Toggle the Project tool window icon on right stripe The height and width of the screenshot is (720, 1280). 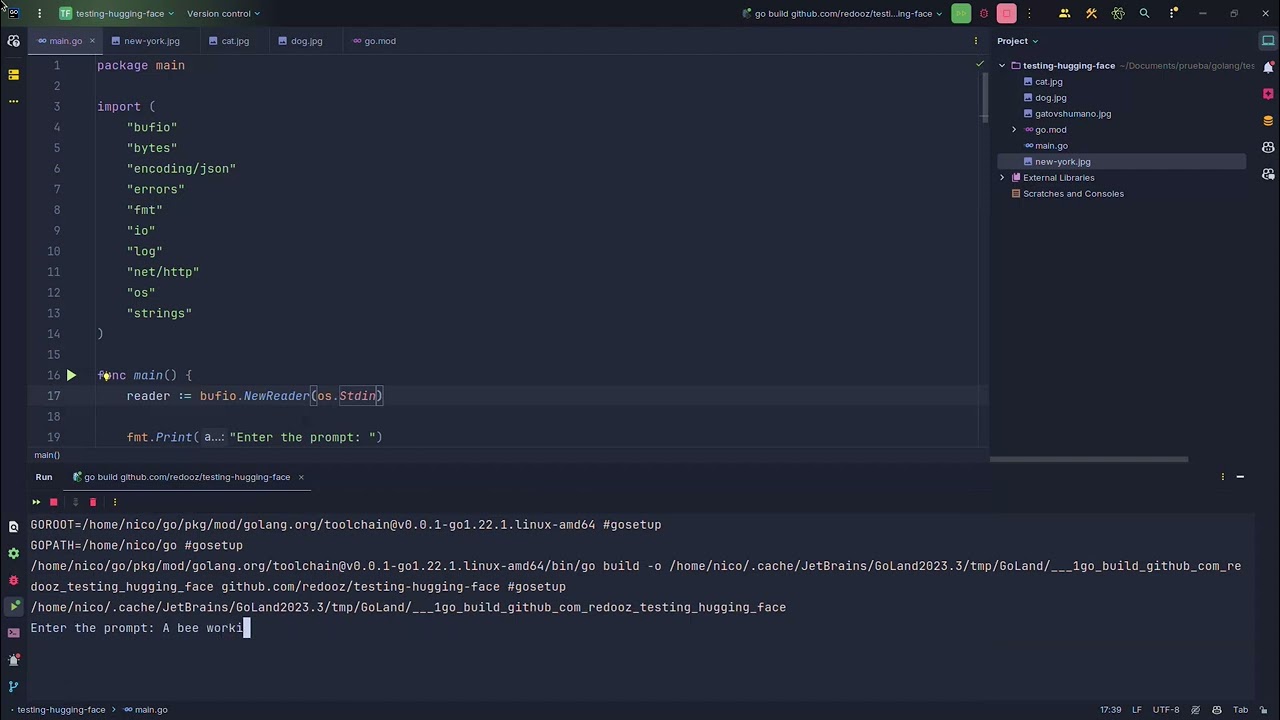pos(1268,41)
